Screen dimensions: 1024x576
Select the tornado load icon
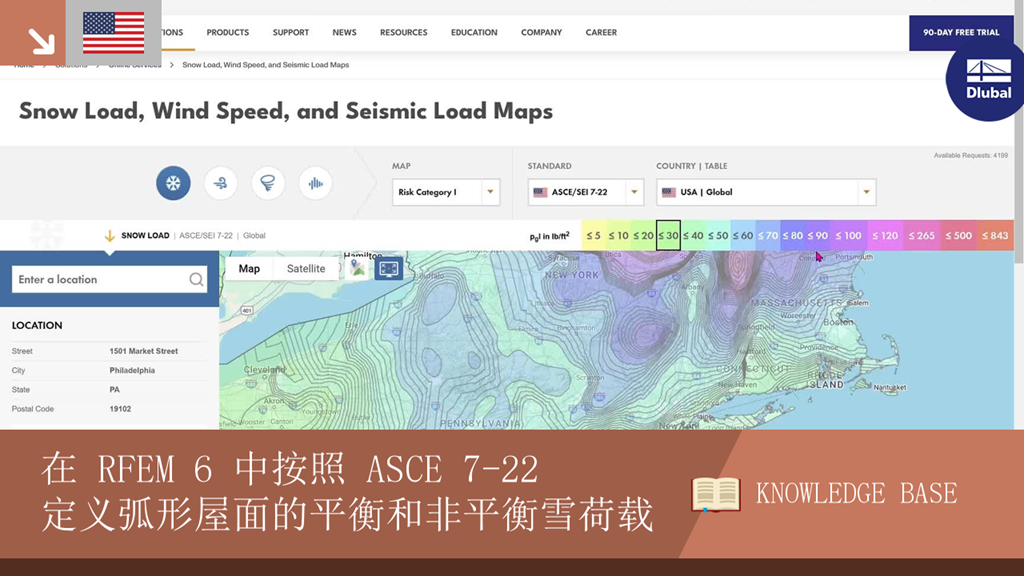(x=268, y=183)
